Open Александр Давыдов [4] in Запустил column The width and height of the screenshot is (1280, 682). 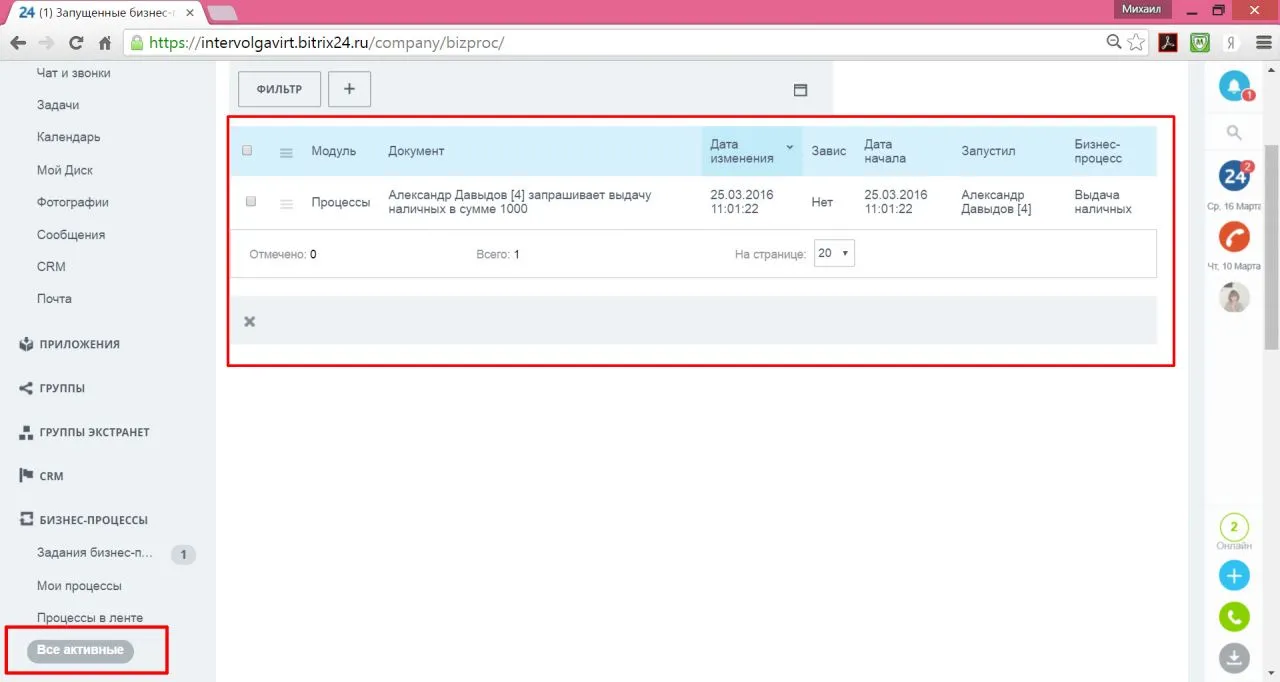[996, 202]
